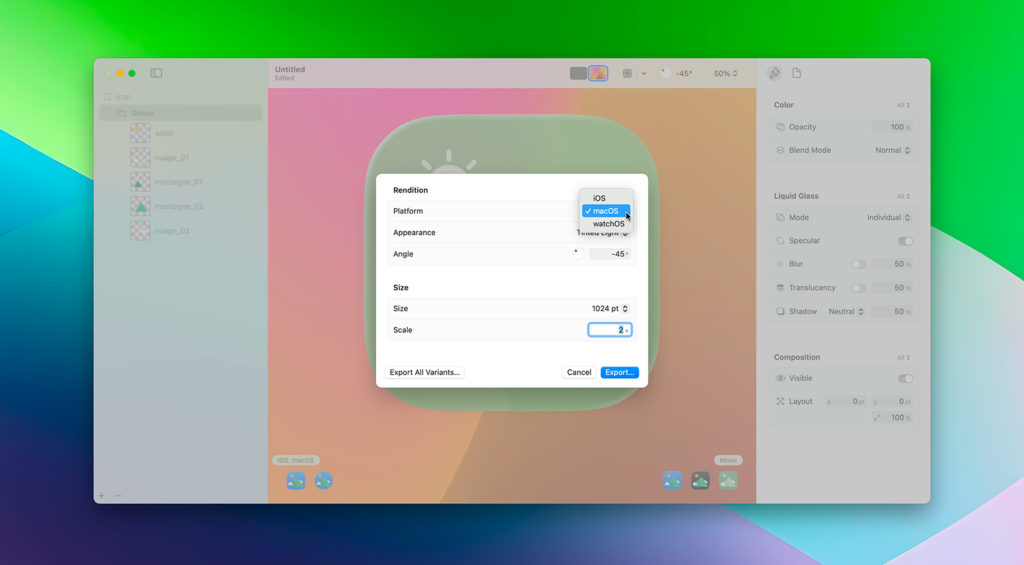This screenshot has height=565, width=1024.
Task: Select the gradient background swatch in toolbar
Action: click(x=598, y=73)
